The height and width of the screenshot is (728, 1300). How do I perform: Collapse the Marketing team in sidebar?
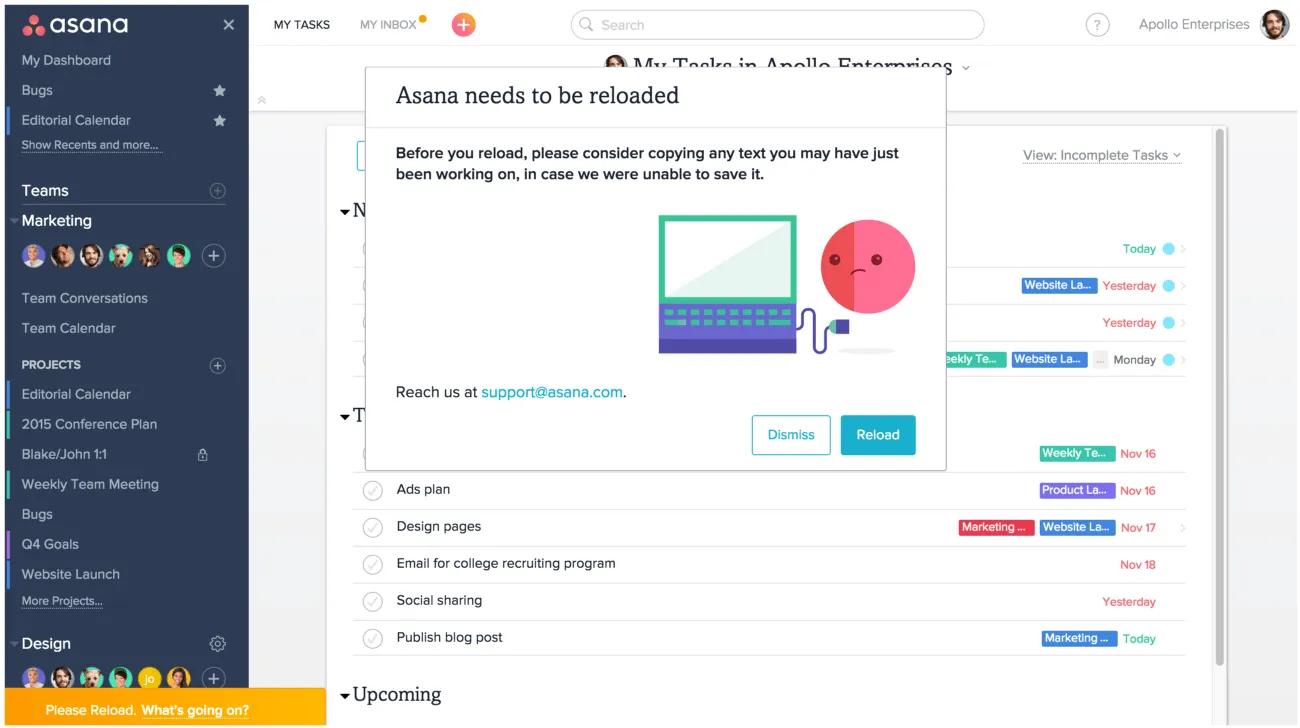pos(14,221)
